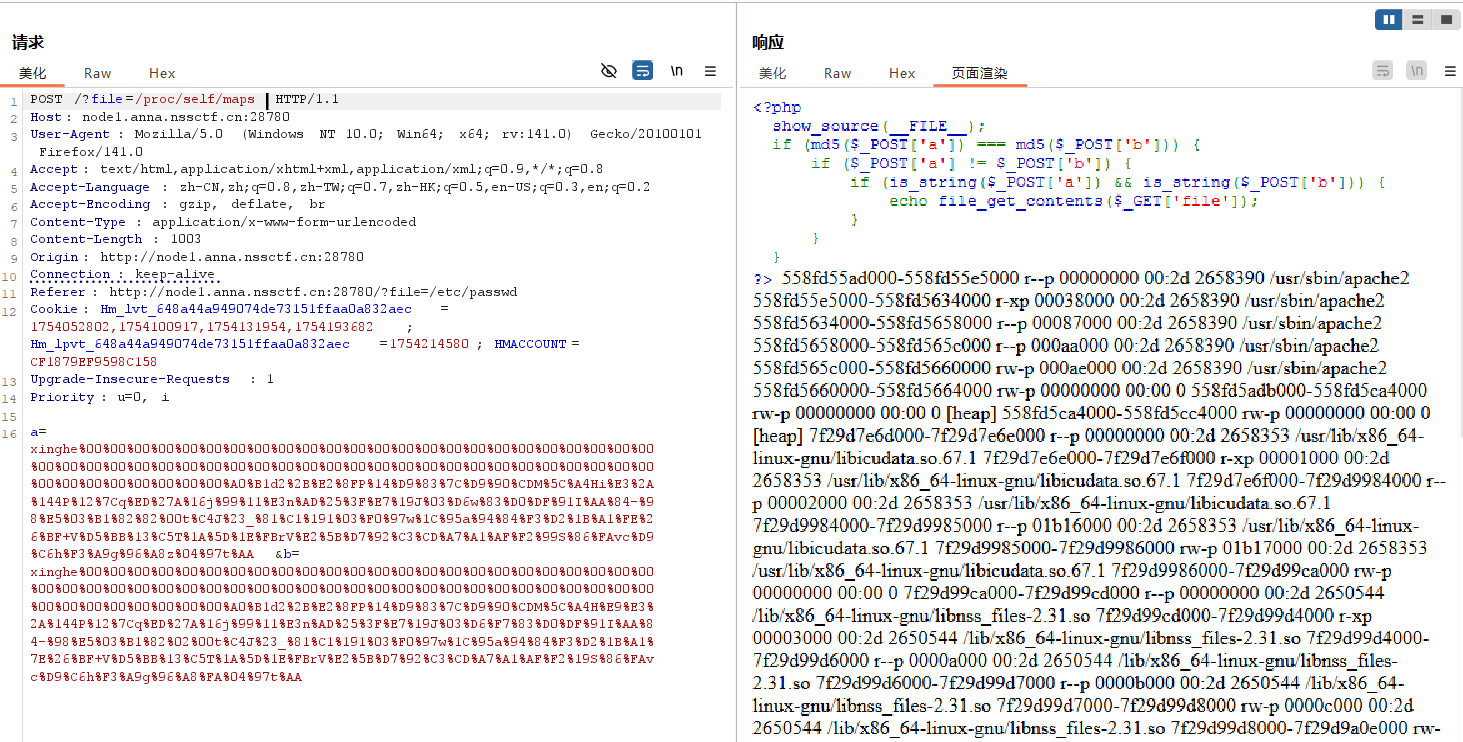1463x742 pixels.
Task: Click the 请求 panel heading
Action: click(28, 42)
